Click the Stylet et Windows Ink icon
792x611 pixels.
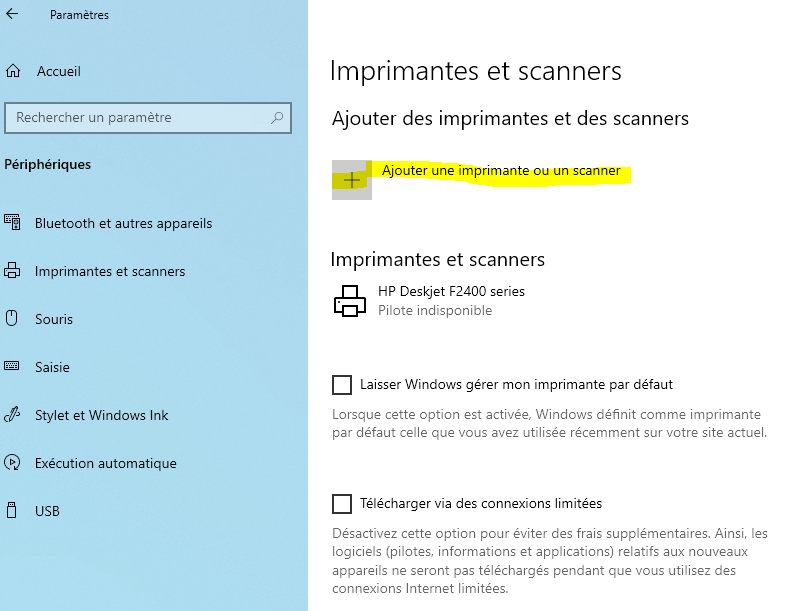(x=12, y=415)
